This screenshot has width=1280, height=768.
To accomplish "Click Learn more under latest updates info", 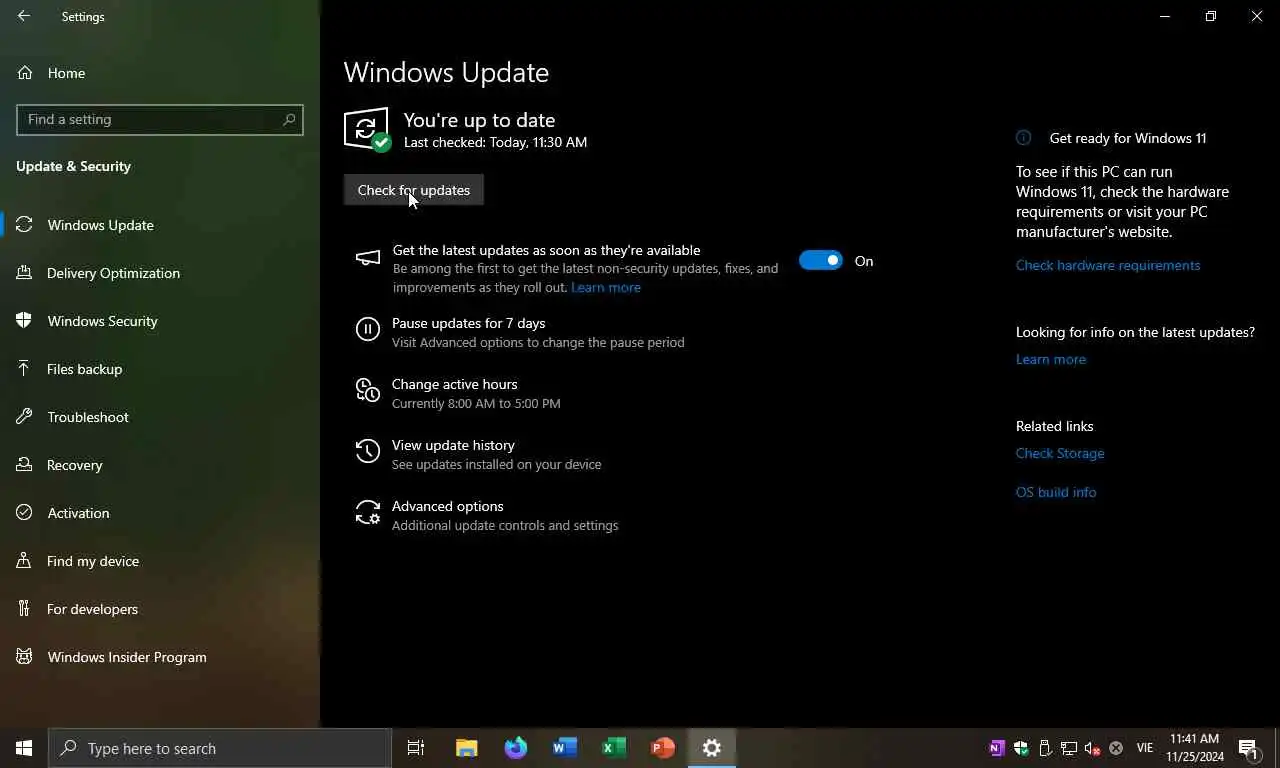I will pyautogui.click(x=1050, y=359).
